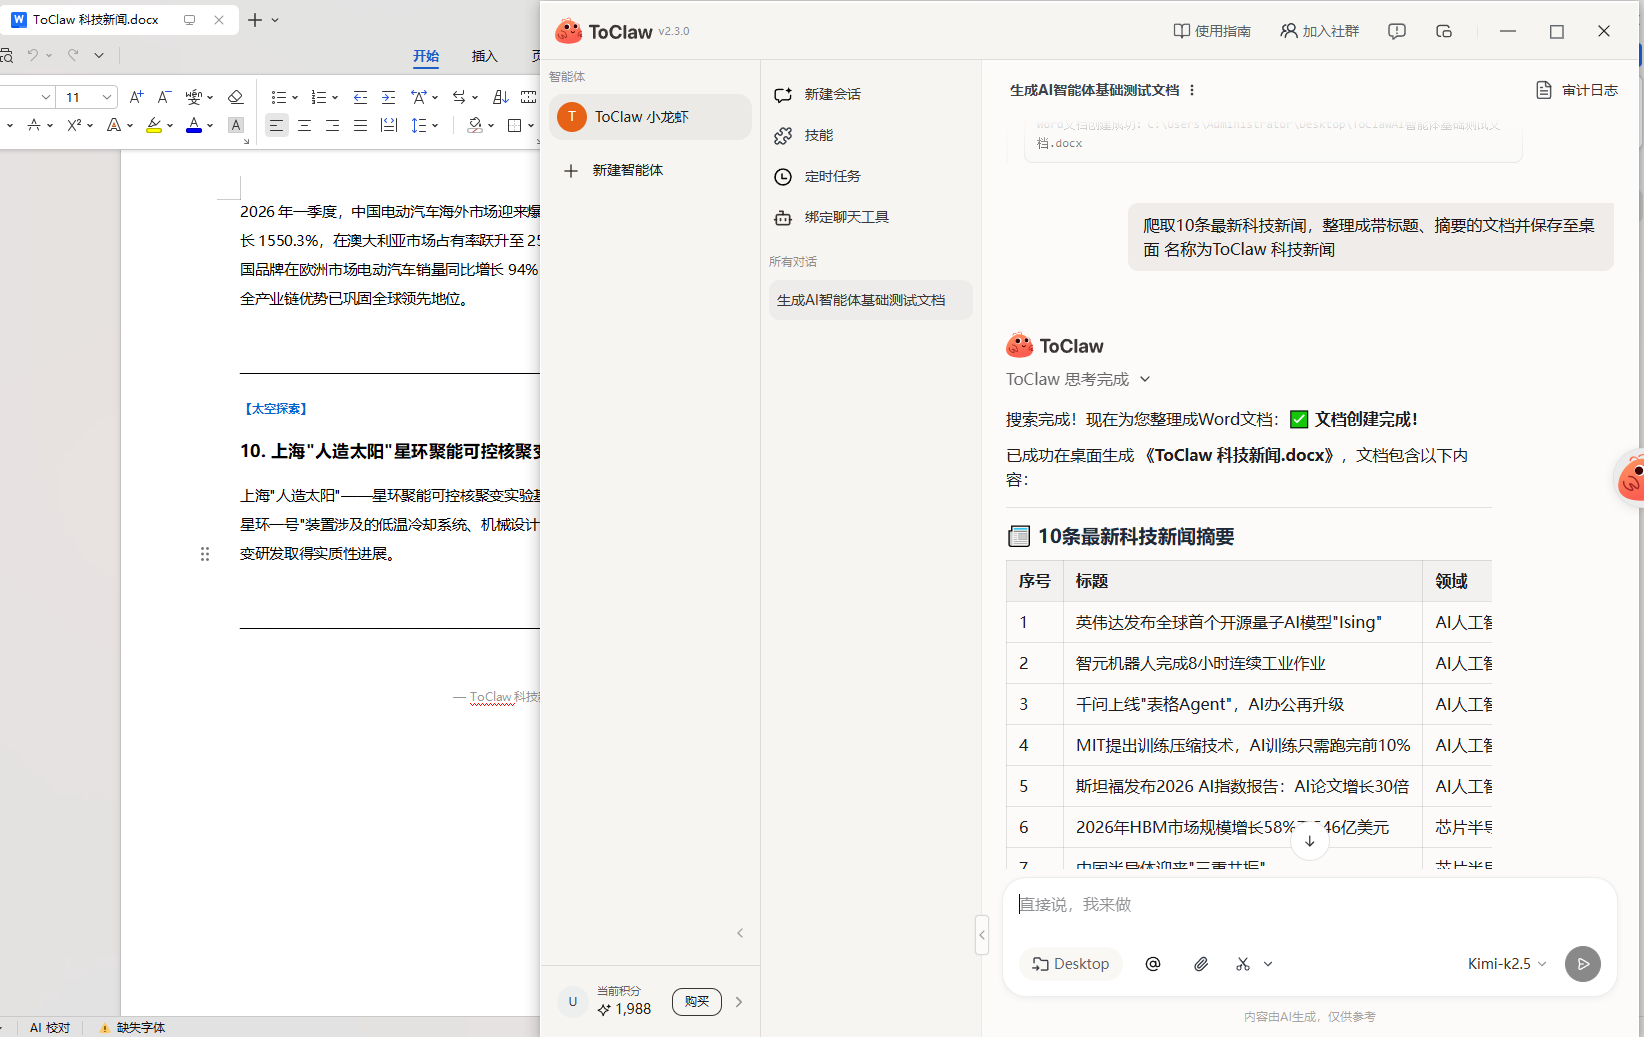
Task: Open the Kimi-k2.5 model selector
Action: pyautogui.click(x=1507, y=964)
